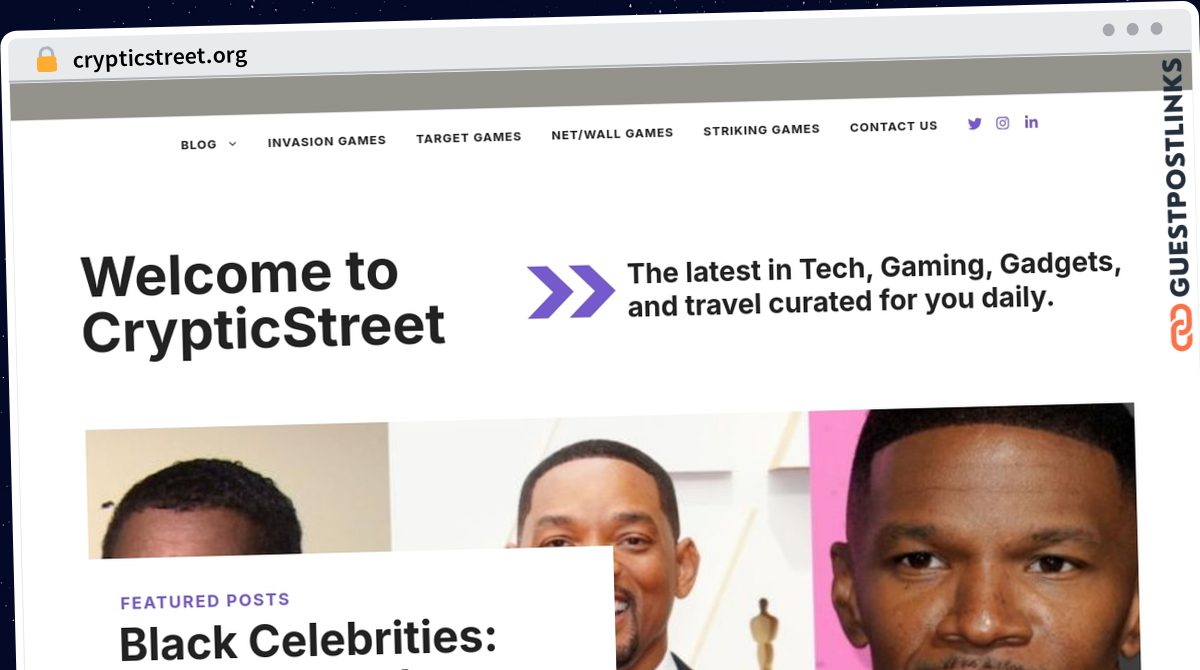Navigate to Striking Games
Viewport: 1200px width, 670px height.
point(761,130)
